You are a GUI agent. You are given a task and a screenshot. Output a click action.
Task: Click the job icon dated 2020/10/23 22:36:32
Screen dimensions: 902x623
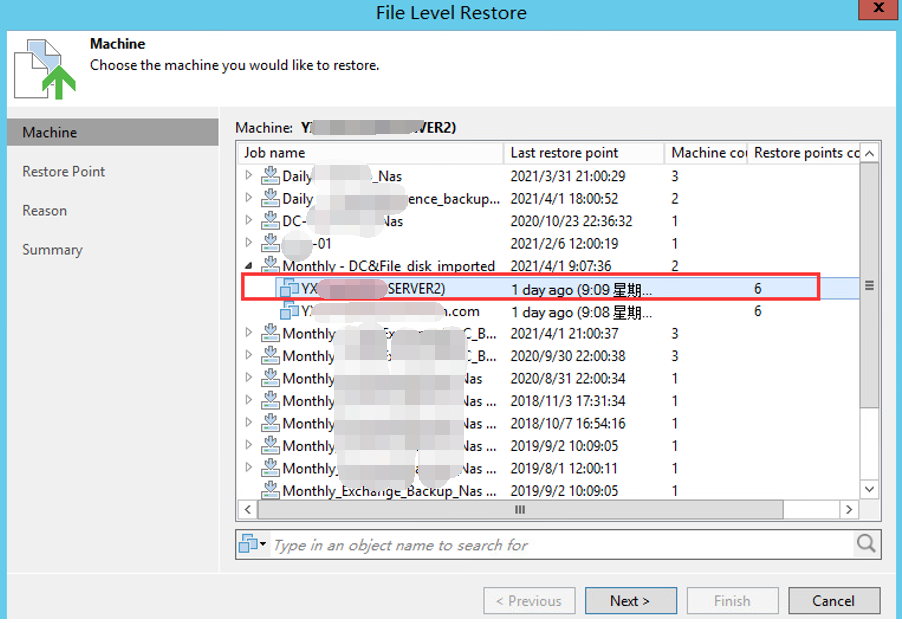pyautogui.click(x=270, y=221)
